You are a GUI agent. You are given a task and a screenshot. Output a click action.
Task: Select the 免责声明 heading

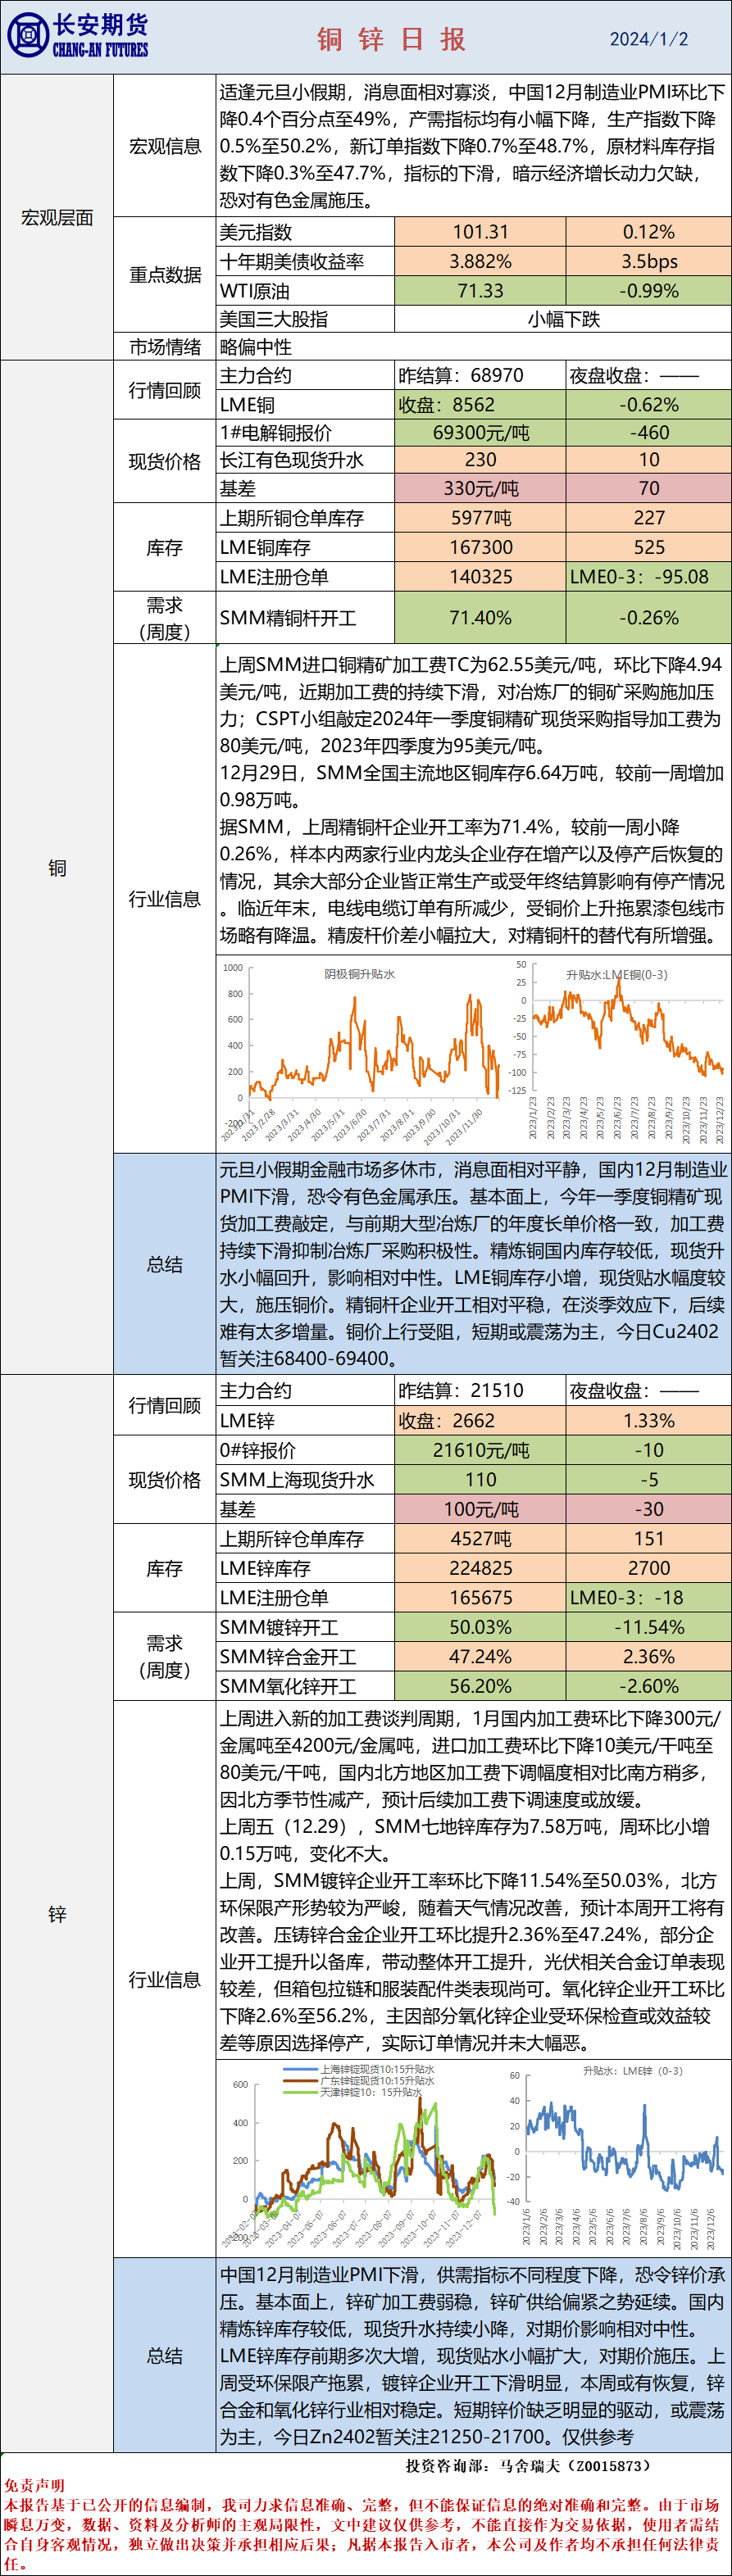[34, 2485]
